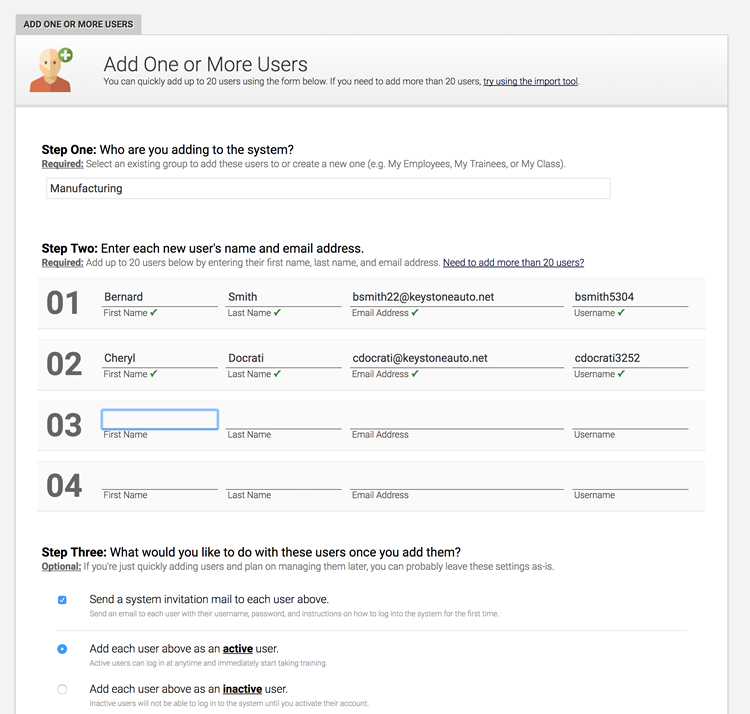Open the 'try using the import tool' link
This screenshot has height=714, width=750.
tap(530, 81)
